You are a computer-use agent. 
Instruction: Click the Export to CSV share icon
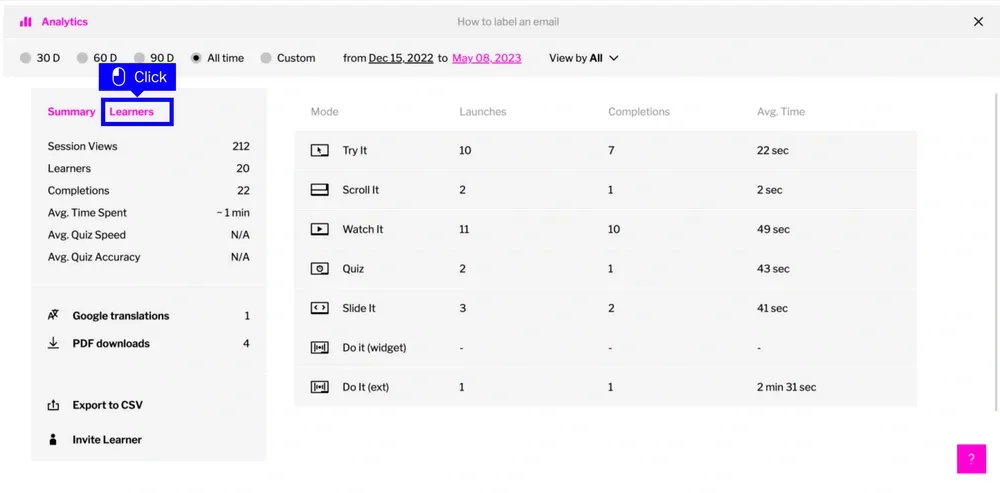coord(53,405)
